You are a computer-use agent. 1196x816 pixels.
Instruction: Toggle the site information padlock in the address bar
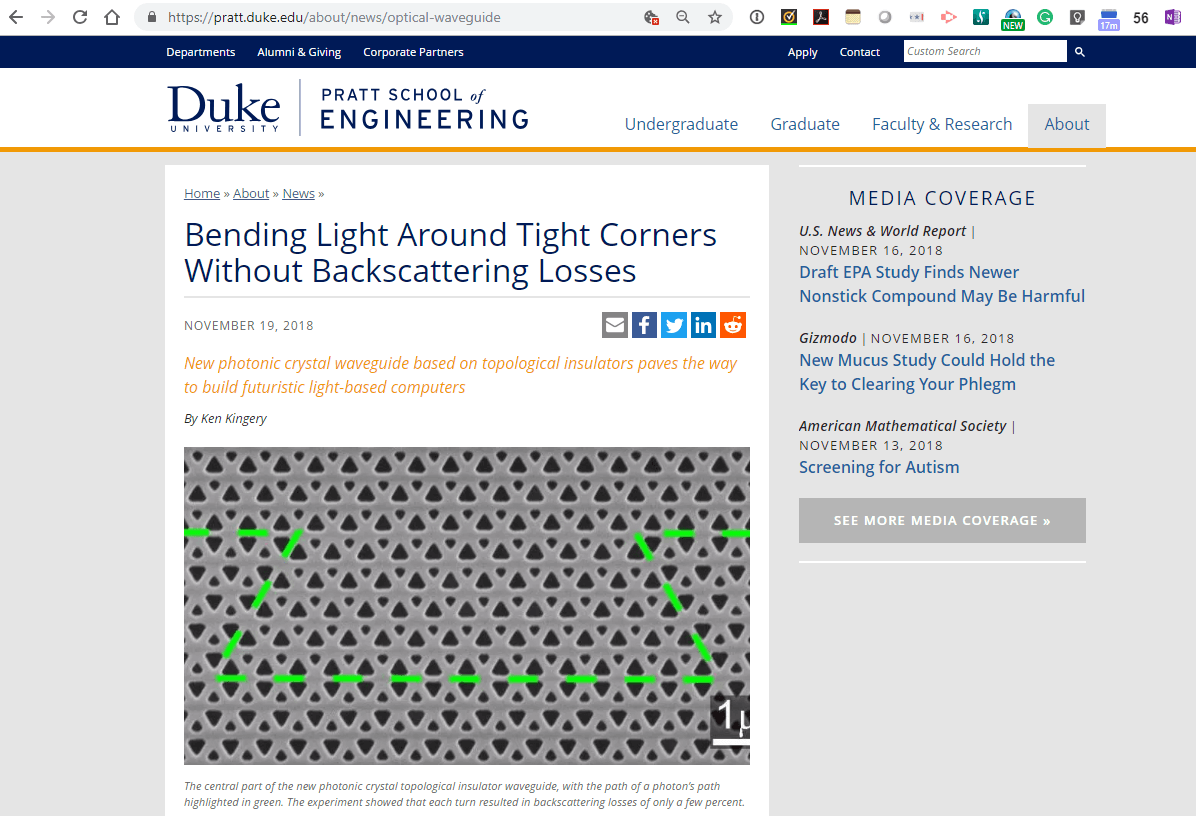[x=151, y=17]
